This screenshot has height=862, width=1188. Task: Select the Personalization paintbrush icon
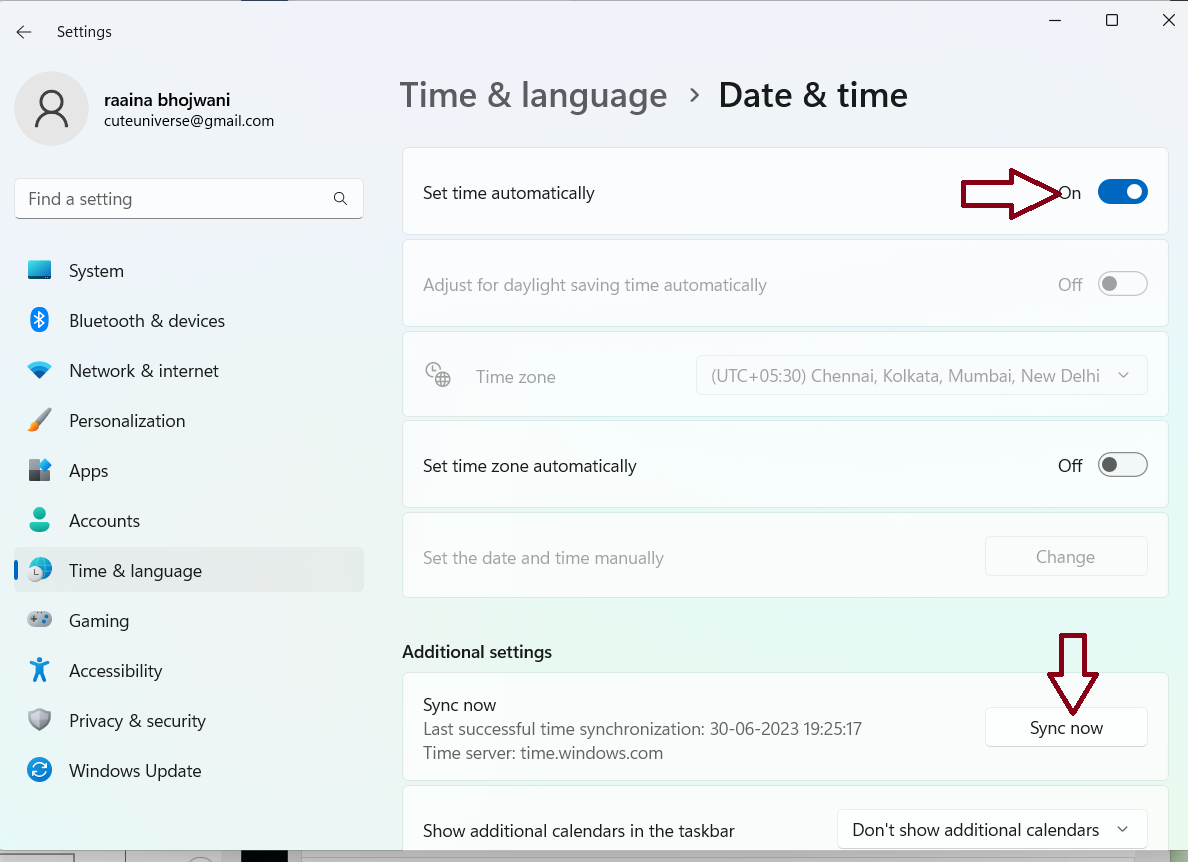coord(40,421)
